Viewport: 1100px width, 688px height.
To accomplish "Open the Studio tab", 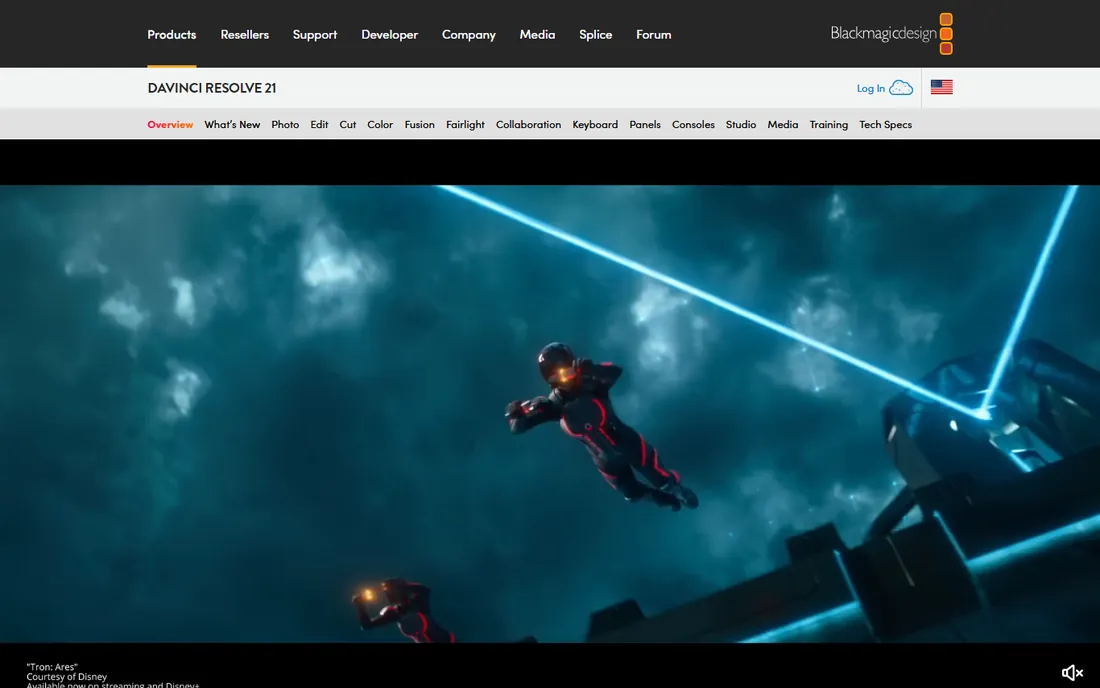I will pyautogui.click(x=741, y=124).
